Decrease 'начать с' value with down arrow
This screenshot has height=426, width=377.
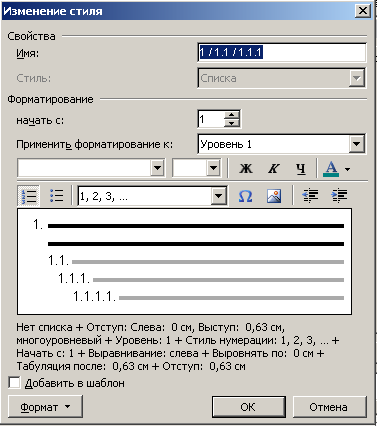click(232, 123)
